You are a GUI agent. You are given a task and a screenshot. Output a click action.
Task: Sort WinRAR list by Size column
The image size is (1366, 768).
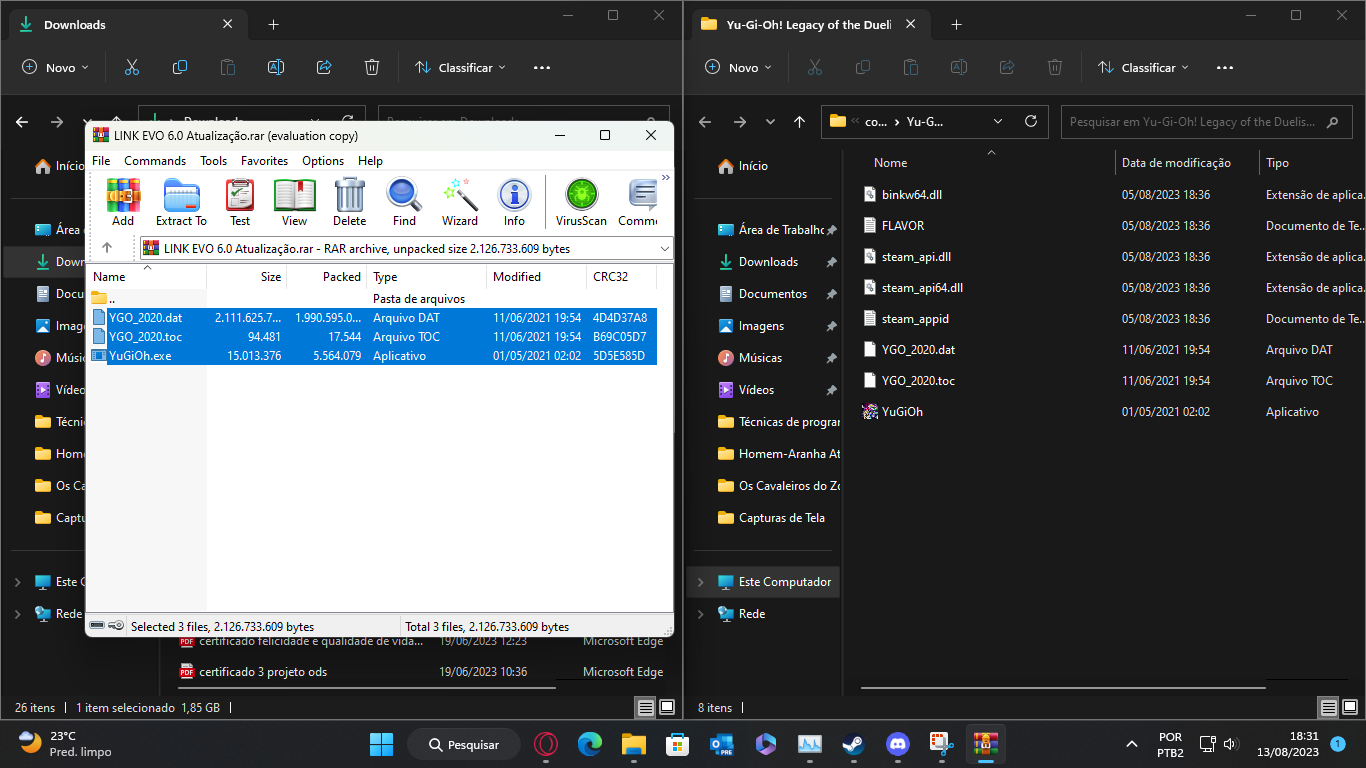[247, 277]
